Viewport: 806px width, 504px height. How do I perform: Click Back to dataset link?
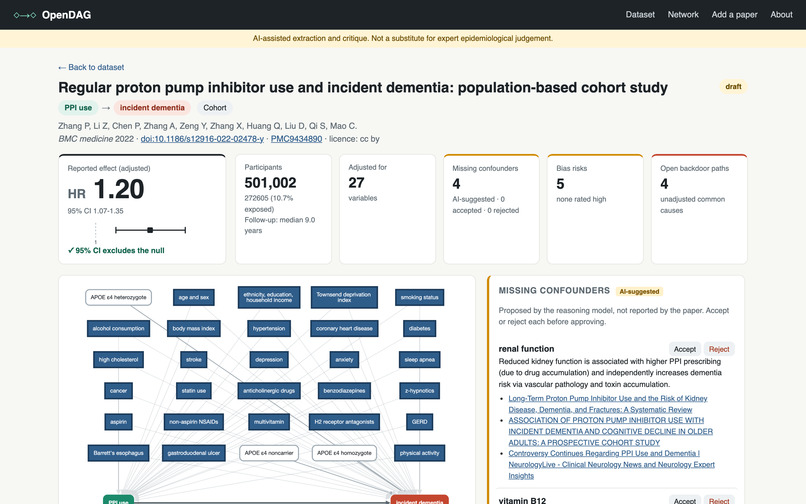pyautogui.click(x=91, y=67)
